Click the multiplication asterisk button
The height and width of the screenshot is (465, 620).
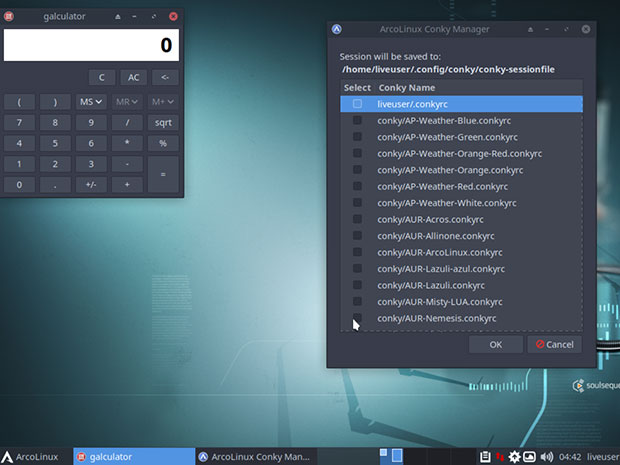pos(127,143)
